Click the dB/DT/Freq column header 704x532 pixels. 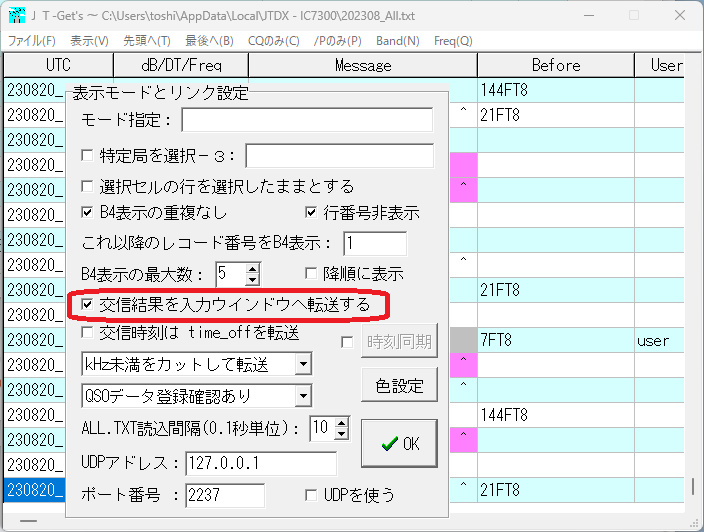[x=181, y=65]
